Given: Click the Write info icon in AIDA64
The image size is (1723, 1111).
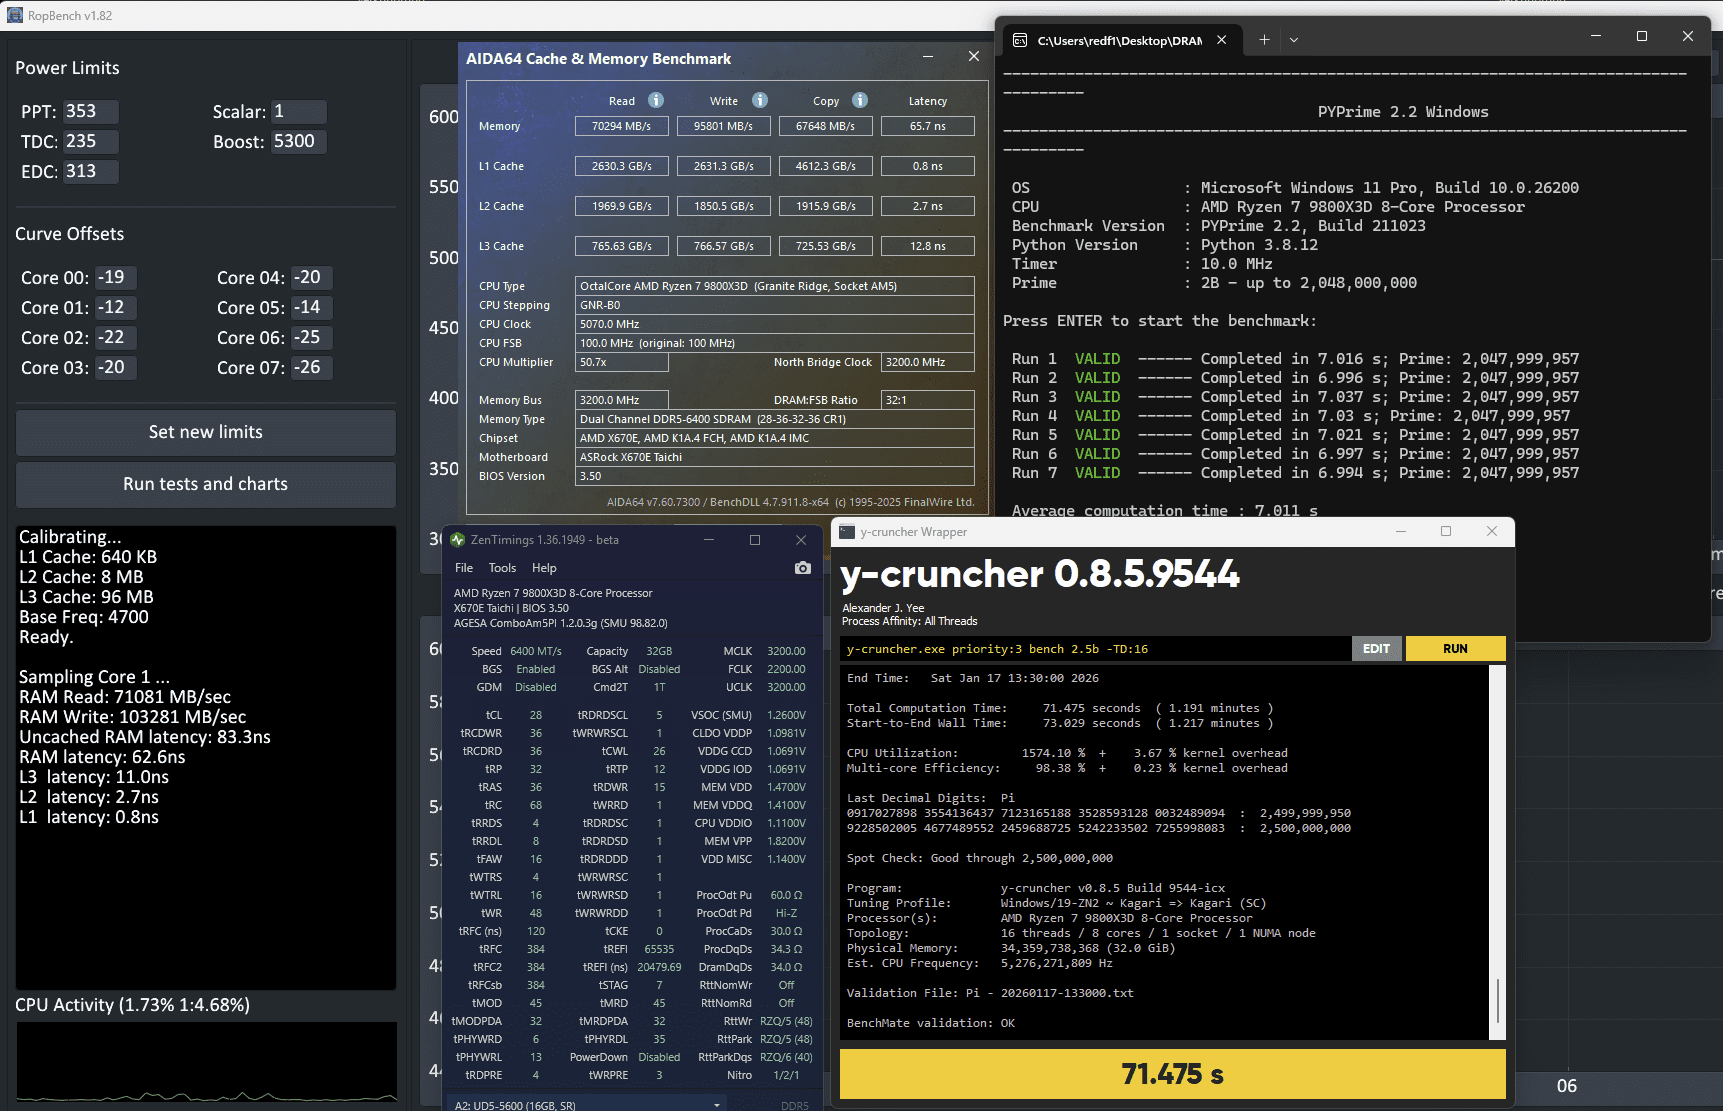Looking at the screenshot, I should coord(760,100).
